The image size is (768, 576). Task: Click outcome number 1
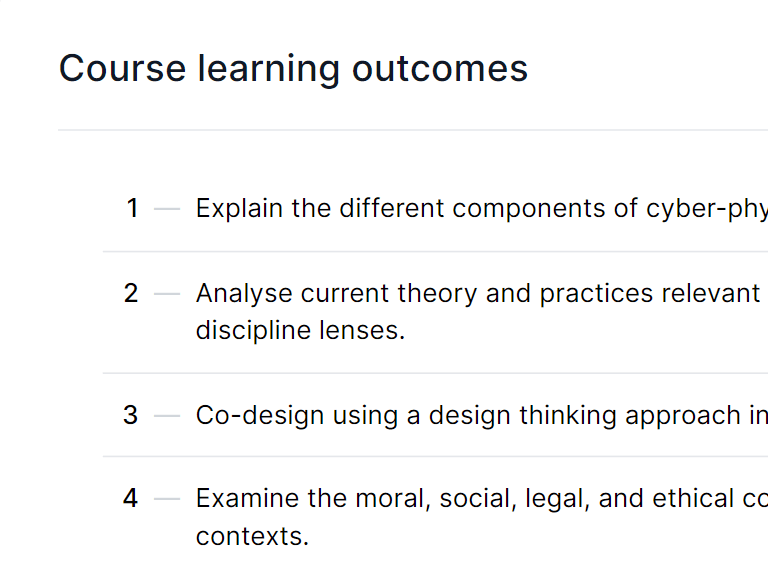(132, 209)
